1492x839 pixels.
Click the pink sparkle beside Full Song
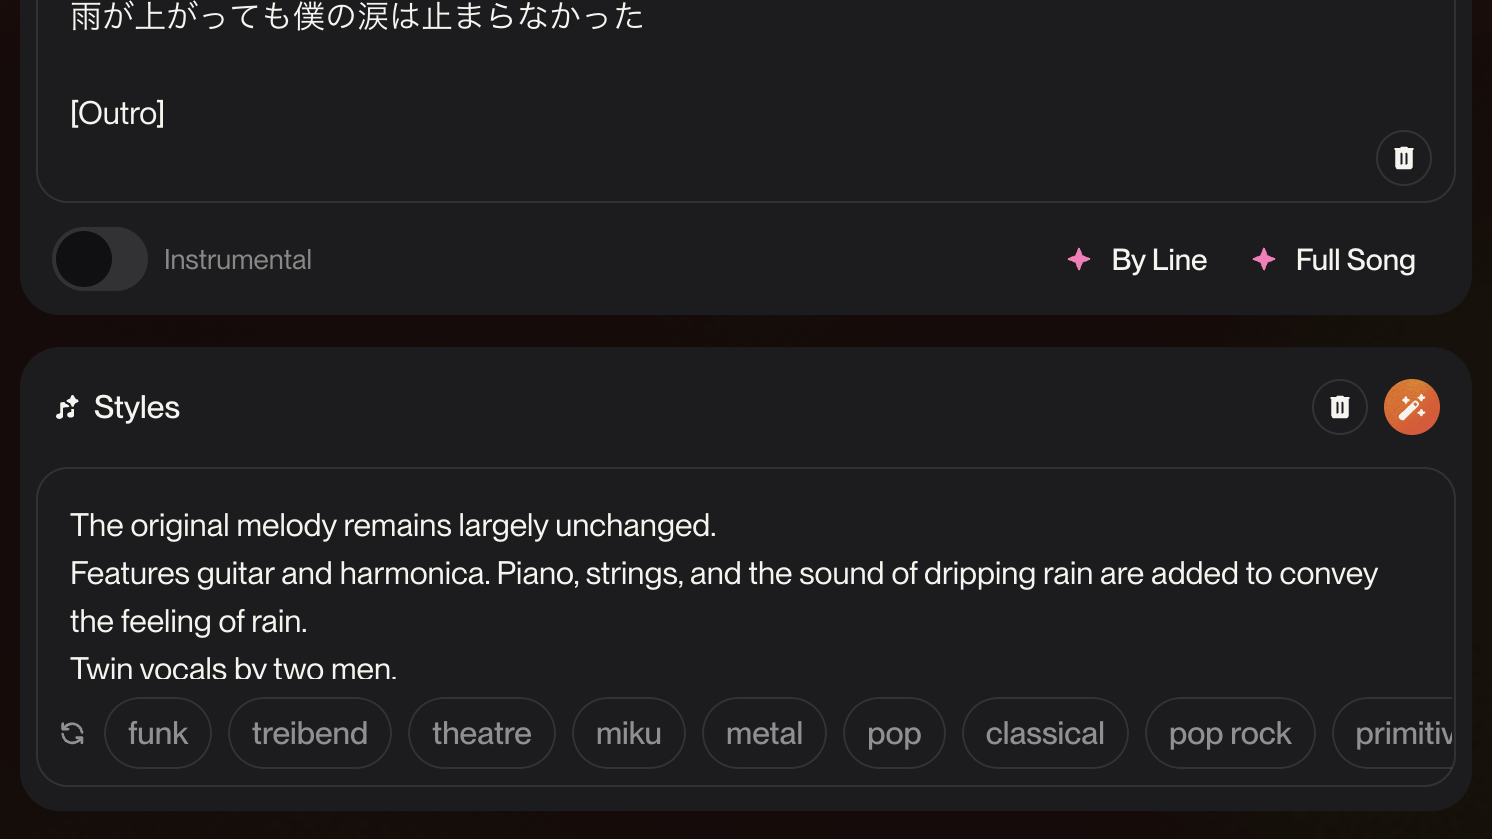pos(1264,260)
